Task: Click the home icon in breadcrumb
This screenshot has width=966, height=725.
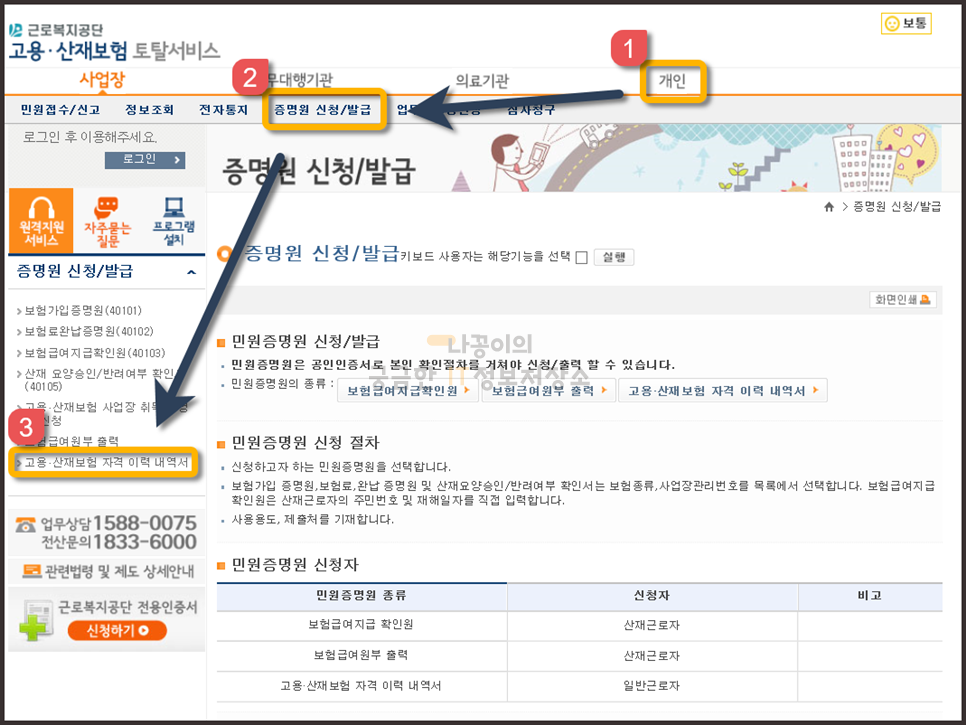Action: point(829,207)
